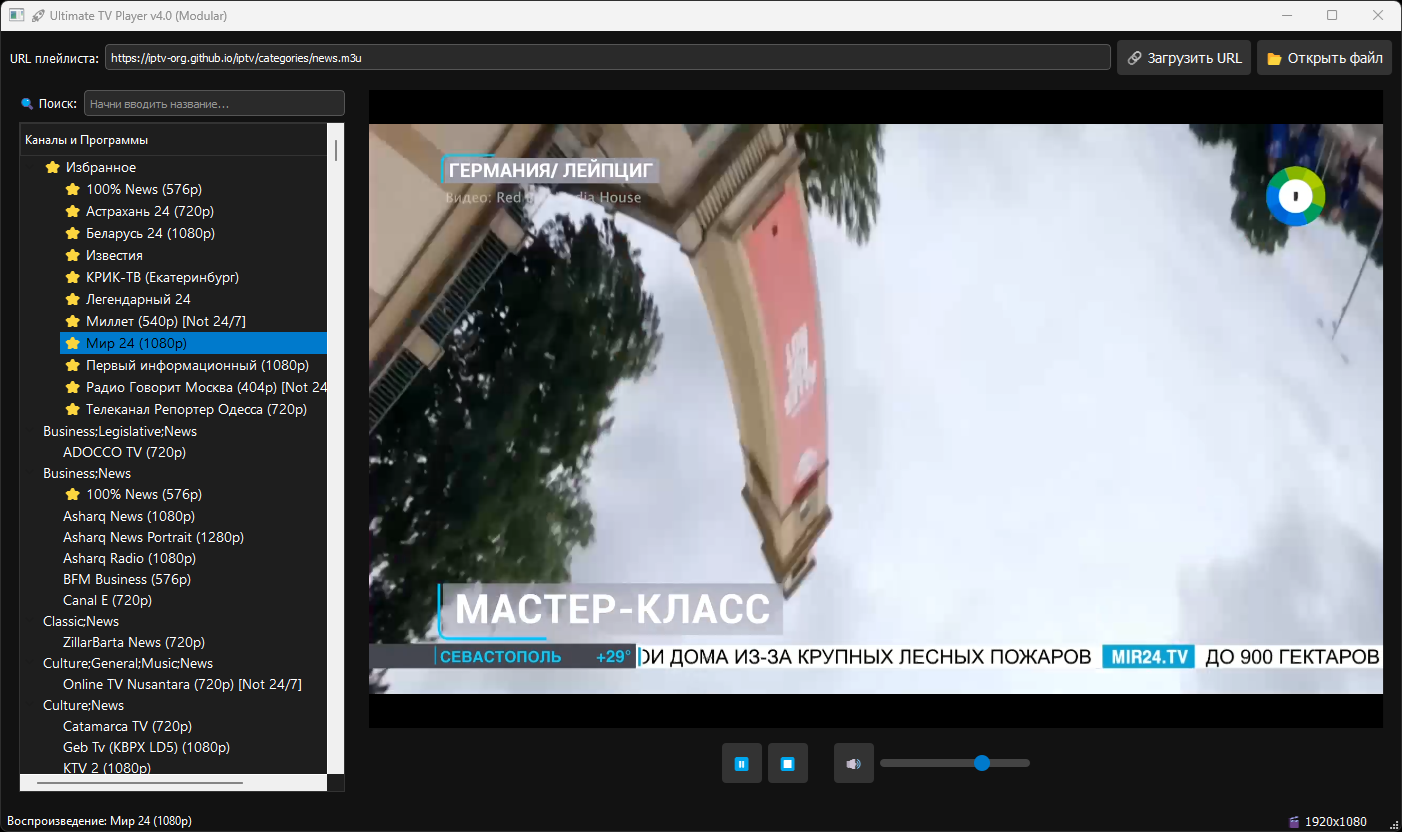Pause playback with the pause button
The height and width of the screenshot is (832, 1402).
[742, 764]
